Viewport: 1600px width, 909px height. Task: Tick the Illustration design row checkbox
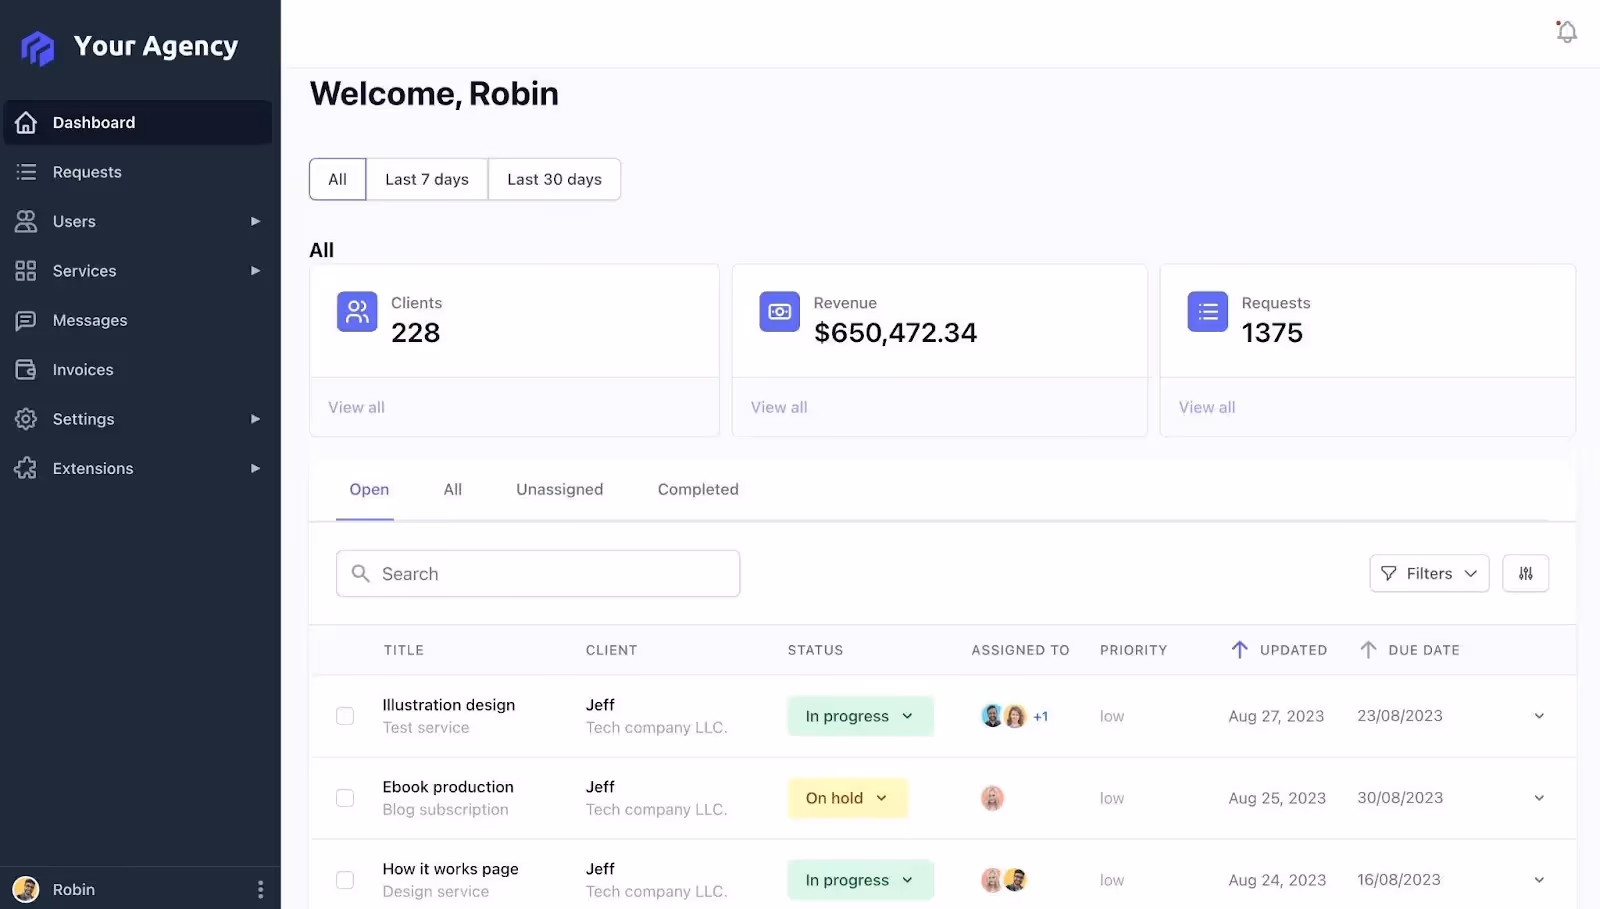(x=345, y=716)
